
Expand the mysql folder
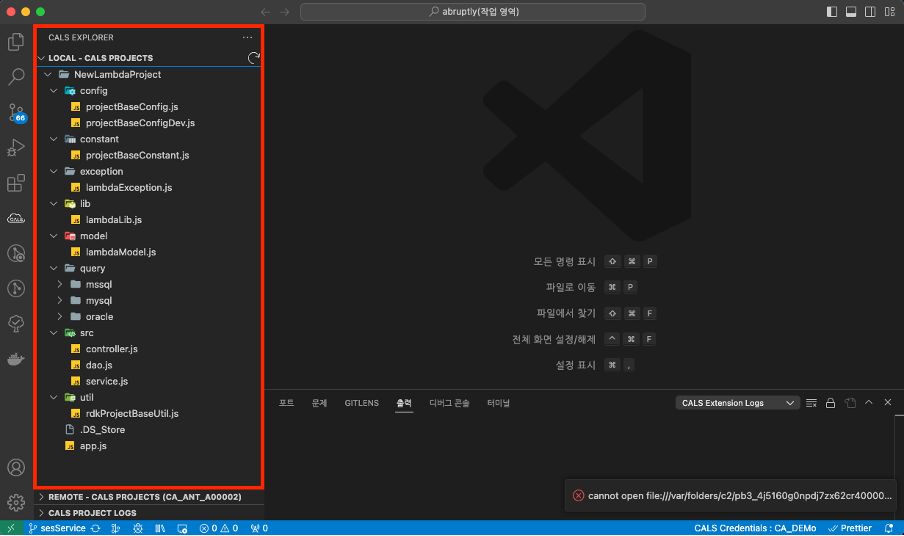[60, 300]
